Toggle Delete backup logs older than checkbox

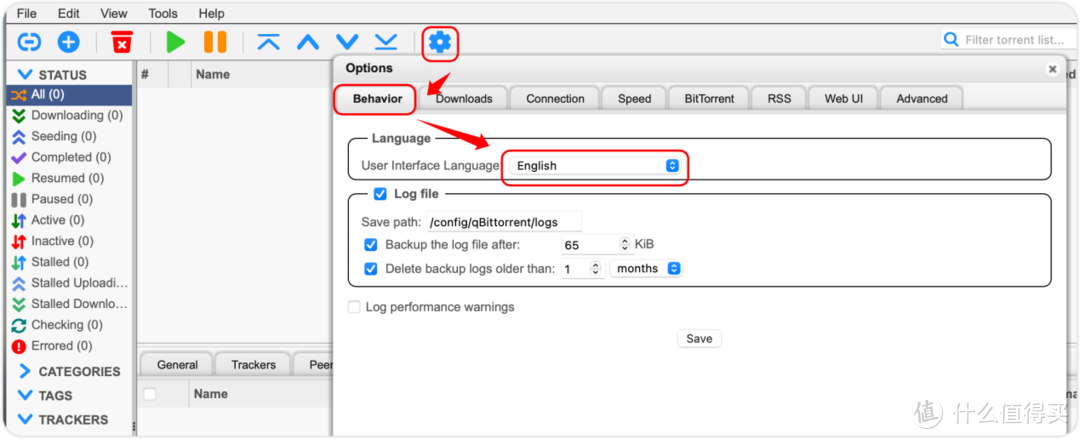click(x=371, y=269)
